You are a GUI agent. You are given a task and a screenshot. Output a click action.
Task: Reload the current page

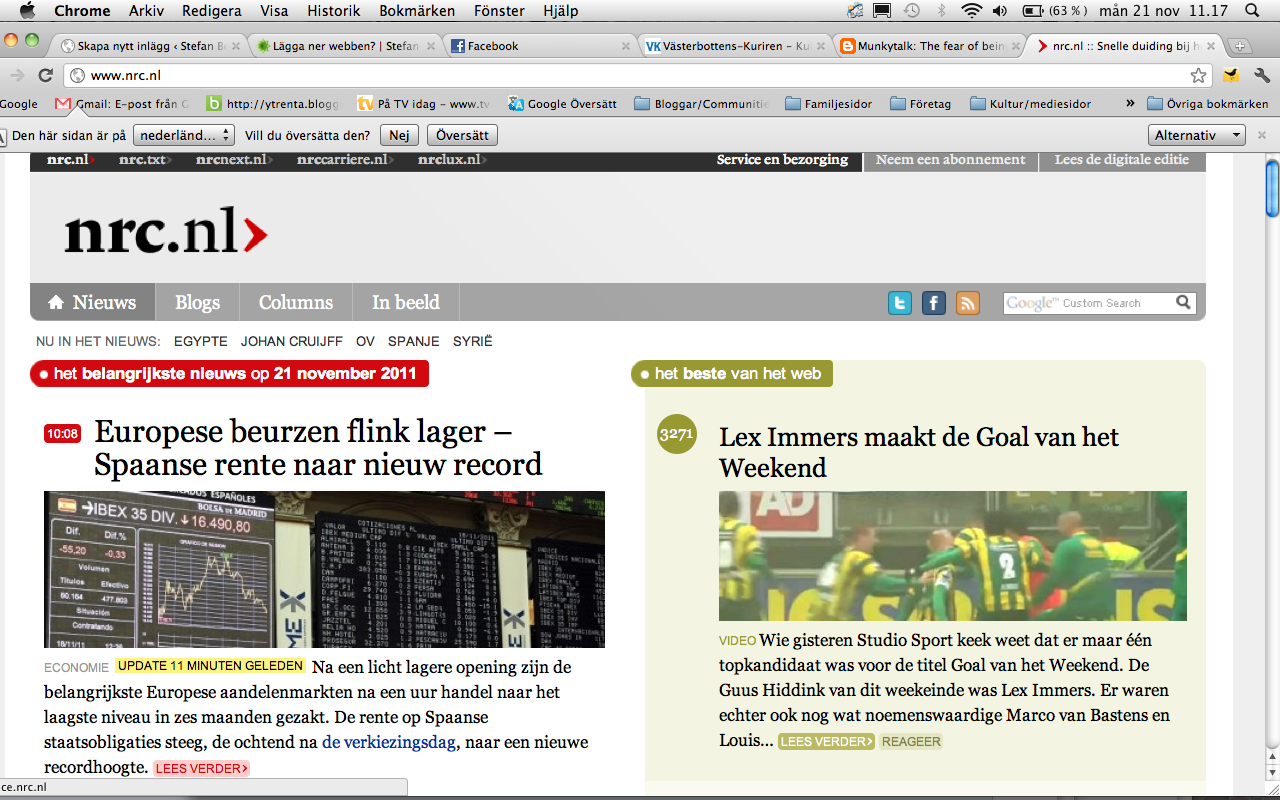45,75
